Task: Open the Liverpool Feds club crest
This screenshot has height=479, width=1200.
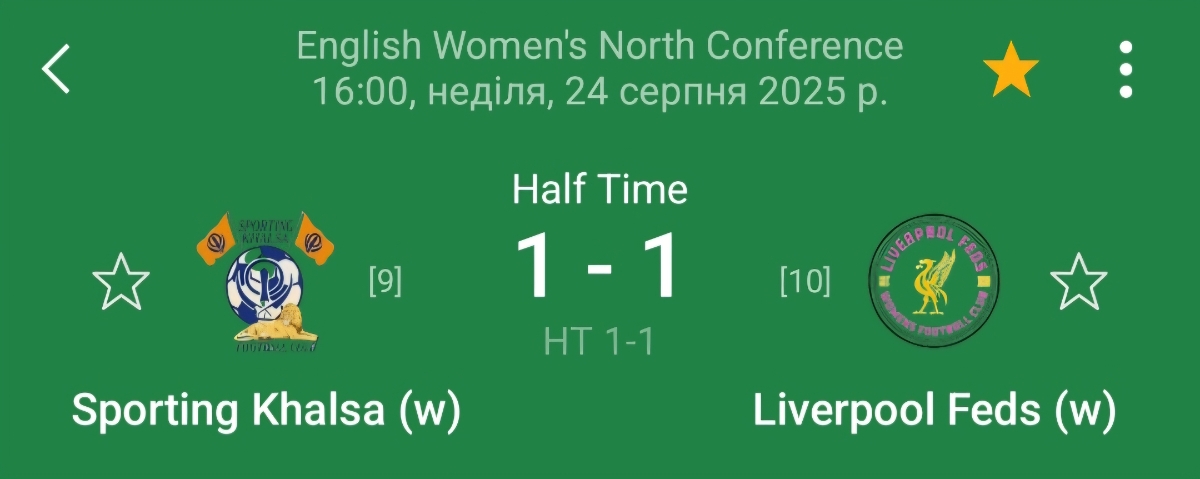Action: [935, 282]
